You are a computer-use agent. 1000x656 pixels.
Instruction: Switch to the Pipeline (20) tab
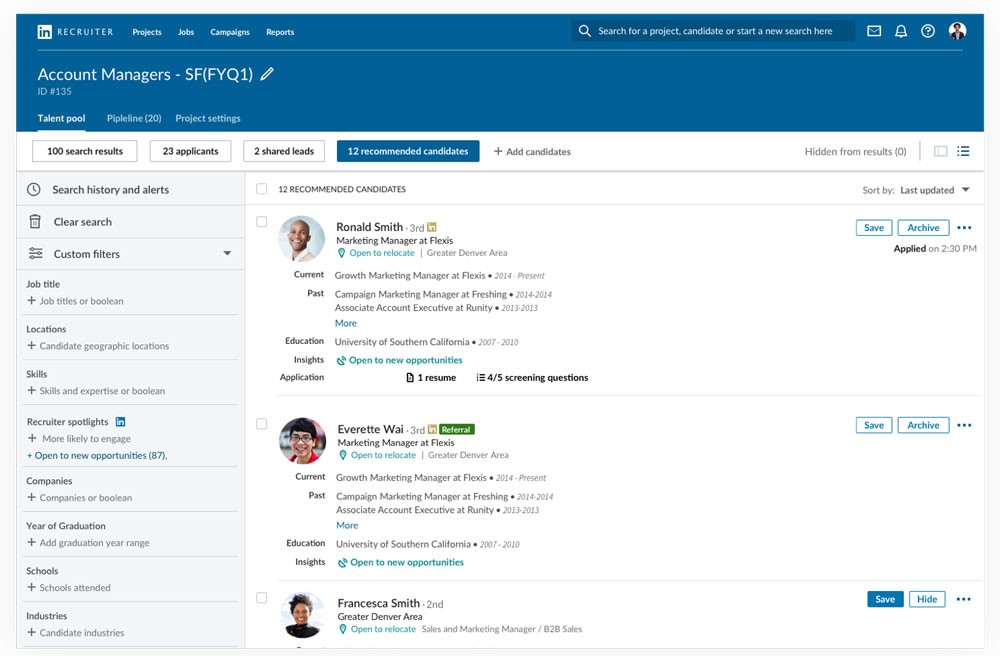pyautogui.click(x=134, y=118)
